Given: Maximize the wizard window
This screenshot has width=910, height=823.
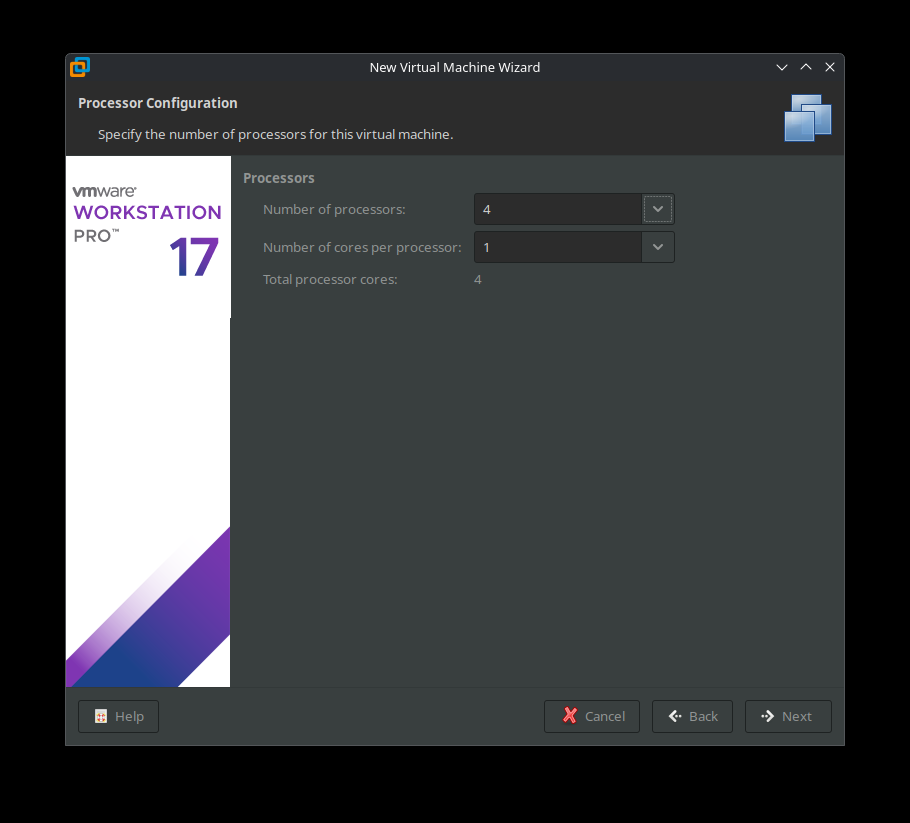Looking at the screenshot, I should click(x=806, y=67).
